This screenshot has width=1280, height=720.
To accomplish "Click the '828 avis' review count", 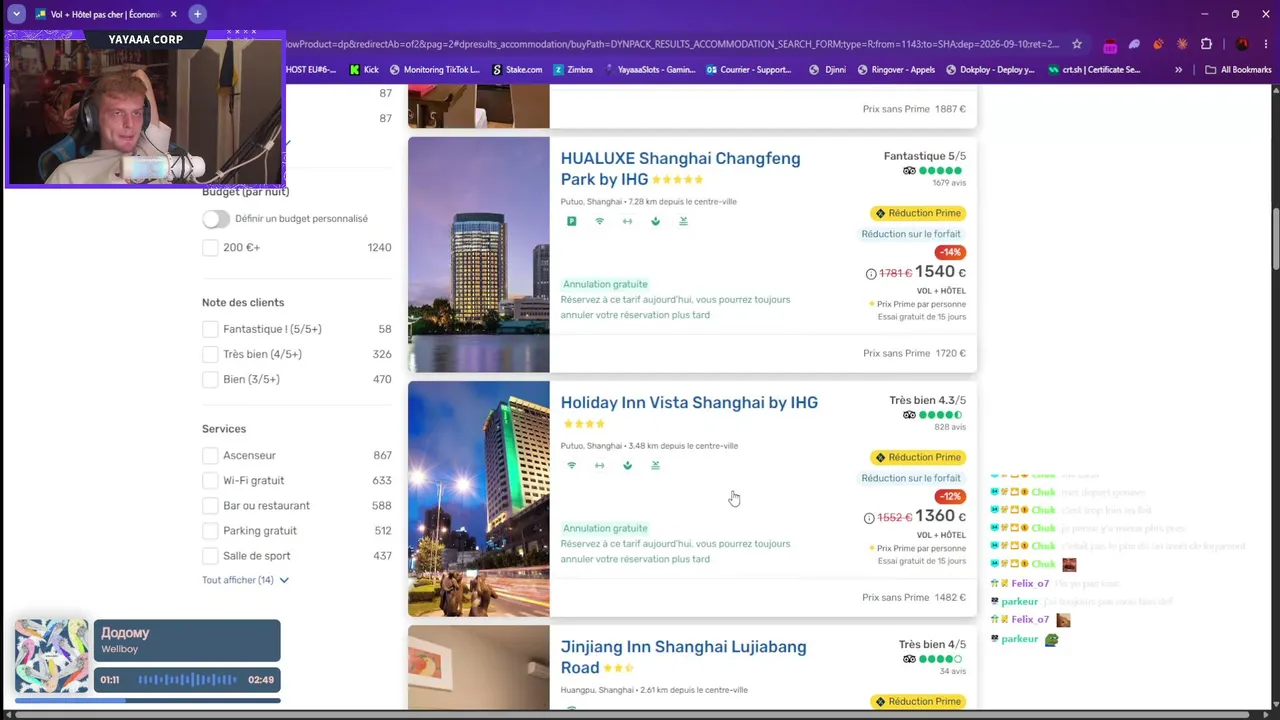I will [x=950, y=427].
